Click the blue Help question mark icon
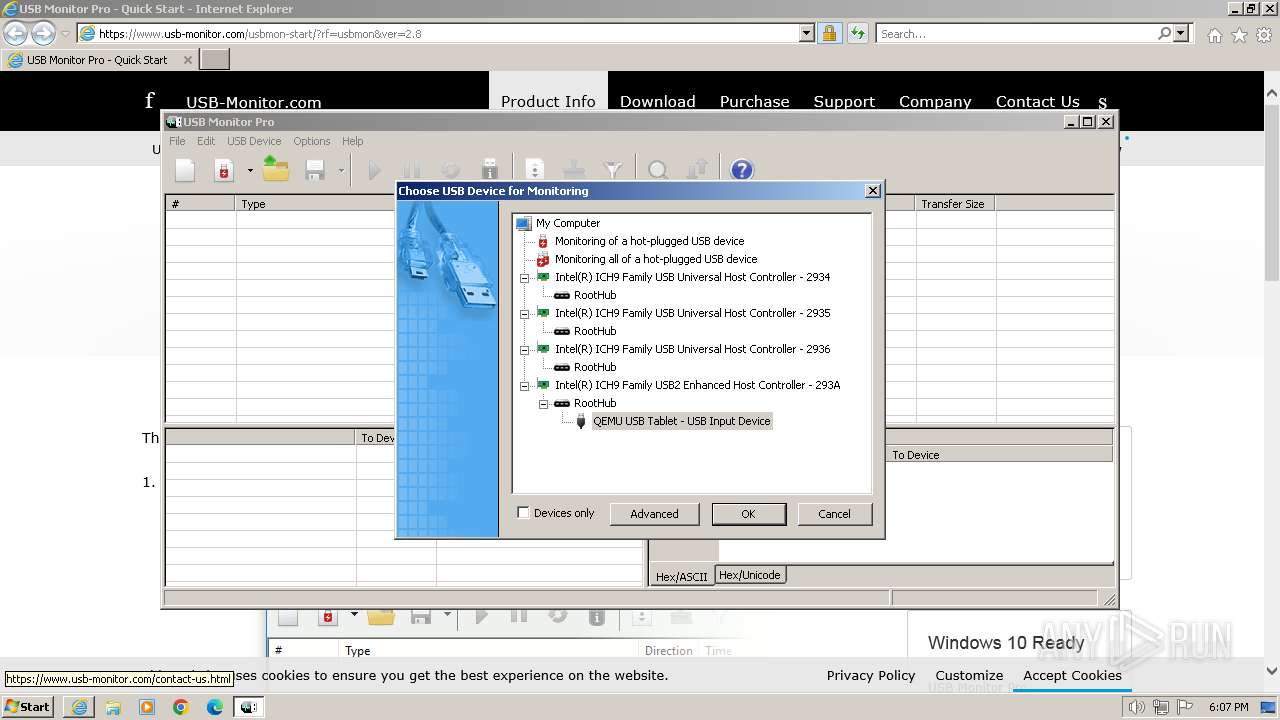The width and height of the screenshot is (1280, 720). 741,170
